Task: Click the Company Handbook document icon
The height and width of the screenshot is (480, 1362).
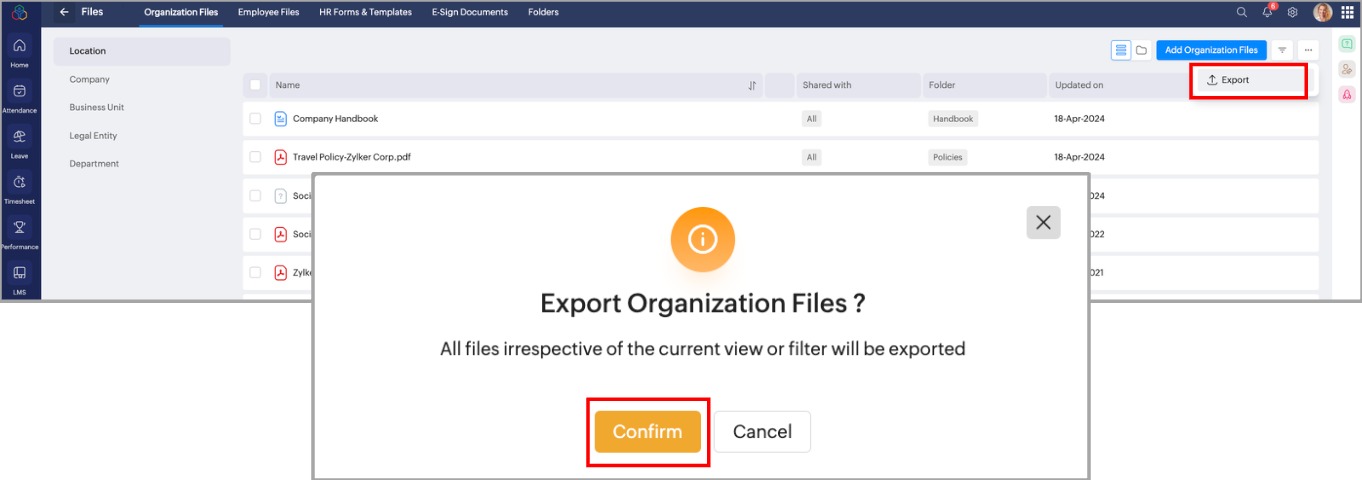Action: [281, 119]
